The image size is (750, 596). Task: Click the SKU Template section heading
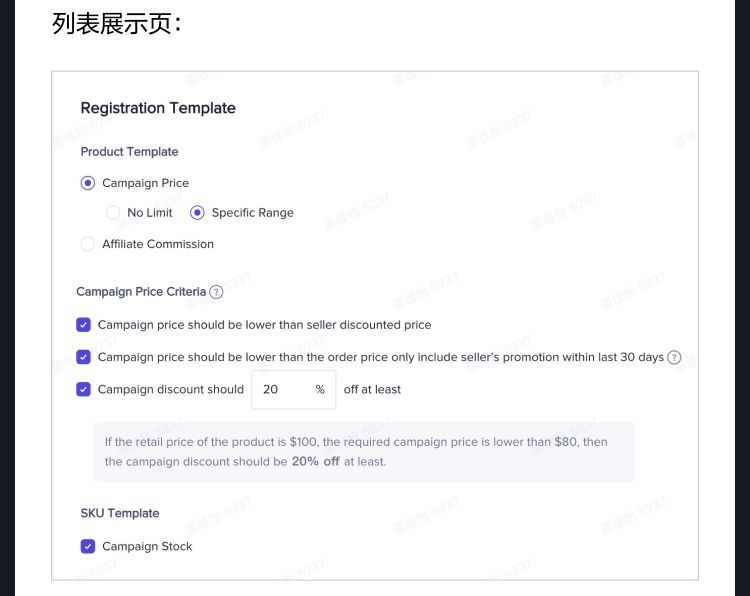click(120, 513)
